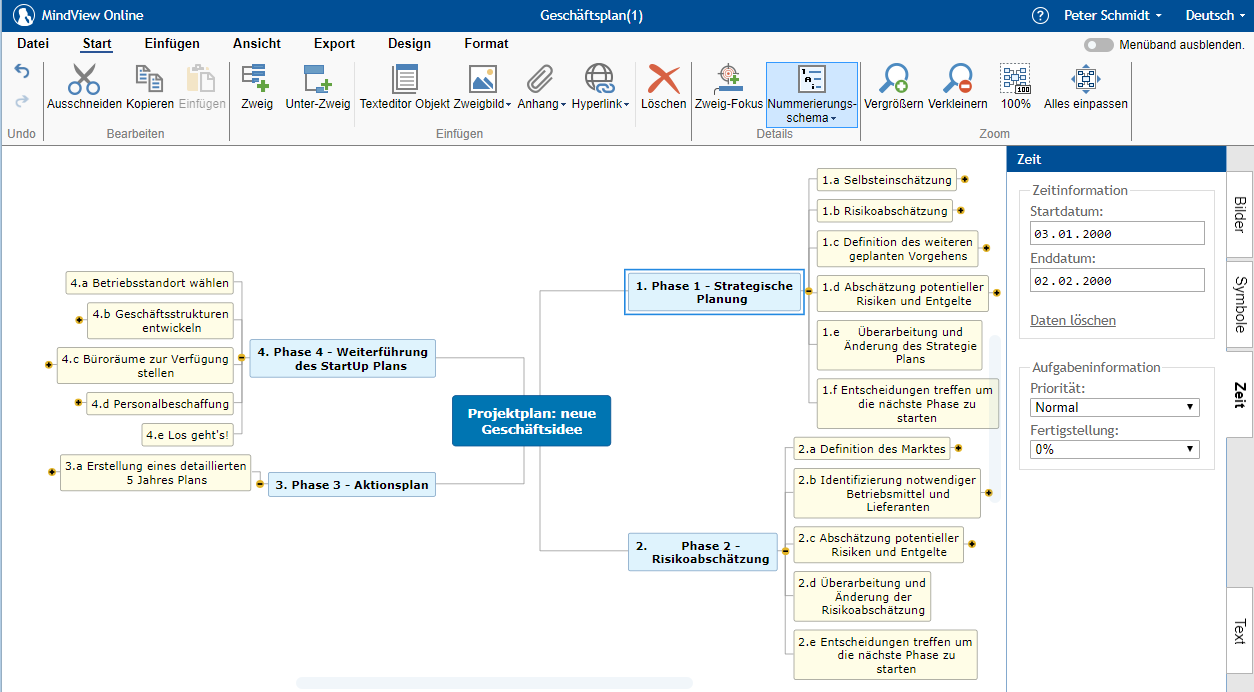Open Fertigstellung dropdown showing 0%
Image resolution: width=1254 pixels, height=692 pixels.
[x=1115, y=449]
